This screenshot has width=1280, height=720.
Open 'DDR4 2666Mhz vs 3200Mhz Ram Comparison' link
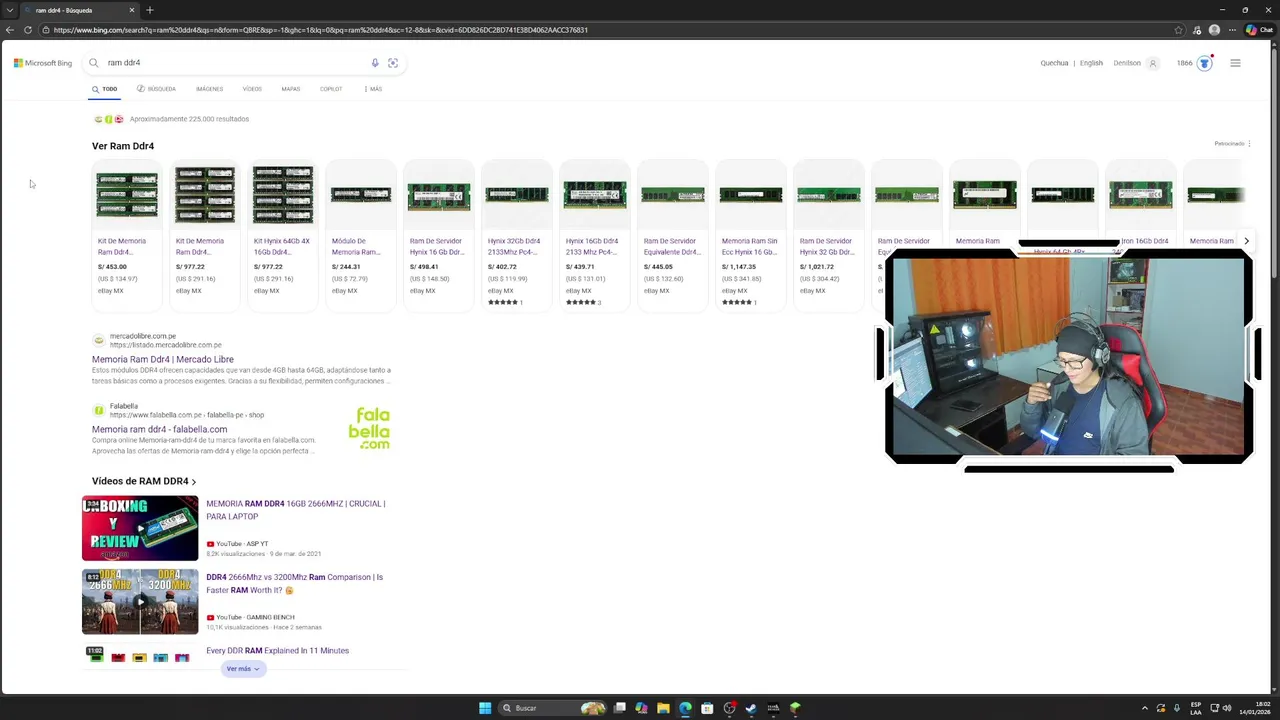click(295, 583)
